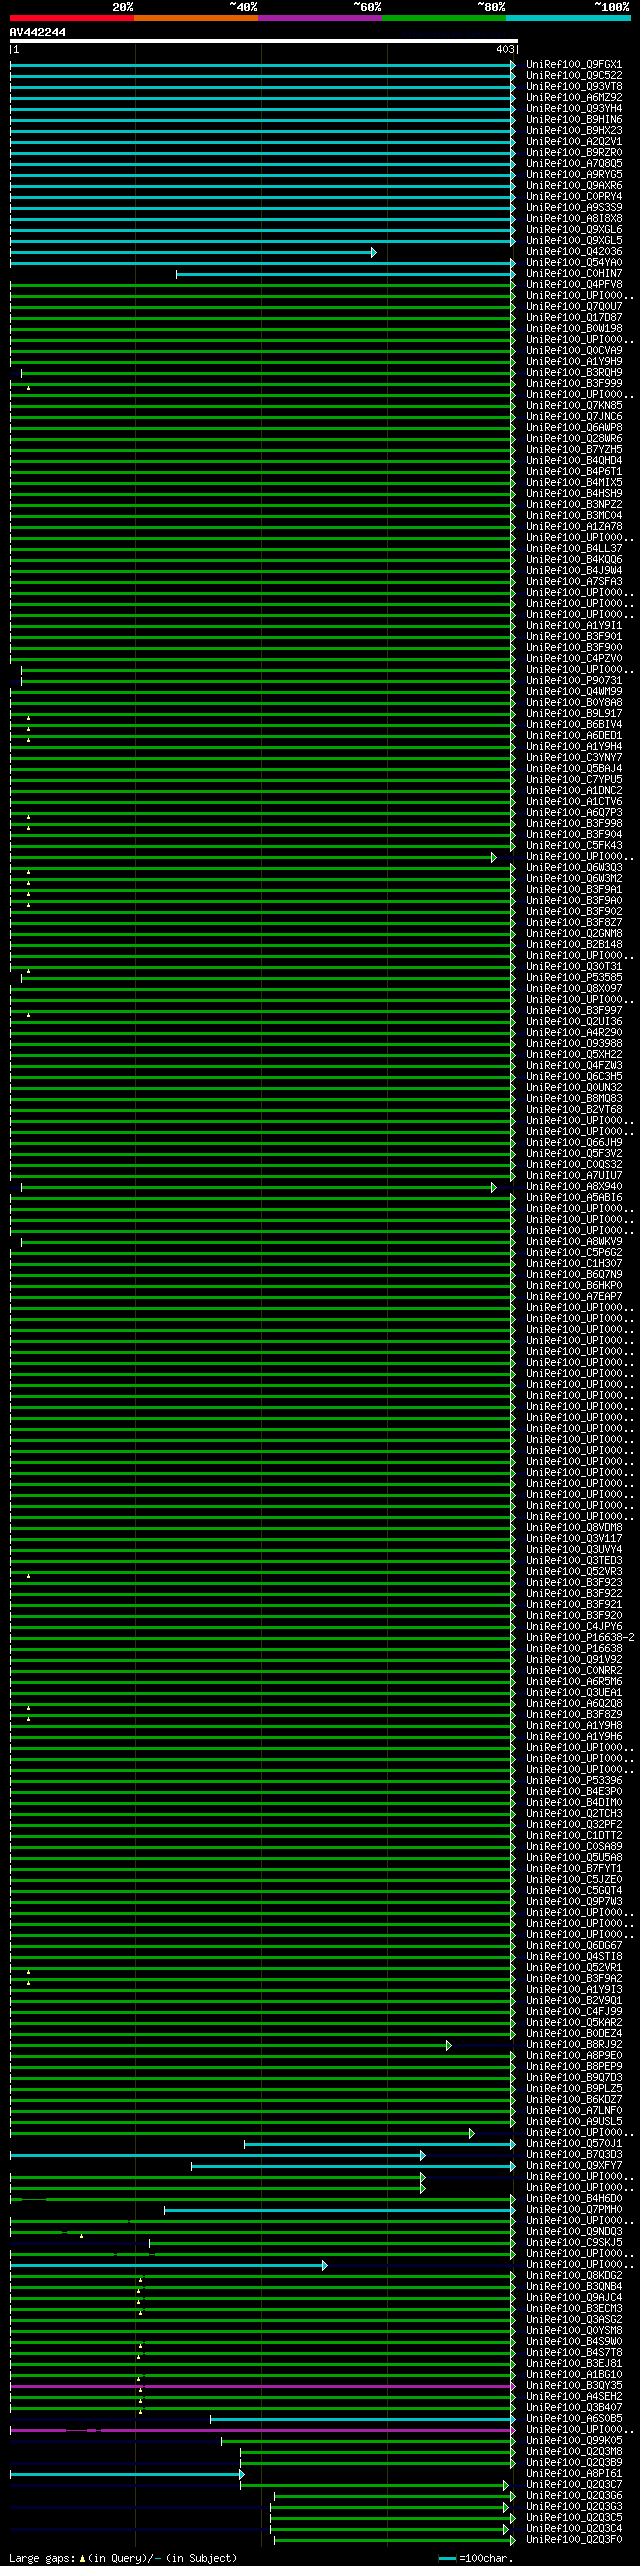Open hit UniRef100_A6MZ92
The image size is (640, 2566).
574,98
